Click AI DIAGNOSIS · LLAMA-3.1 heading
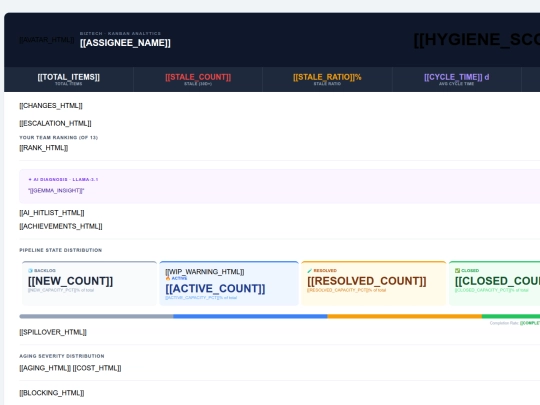The height and width of the screenshot is (405, 540). (x=66, y=179)
